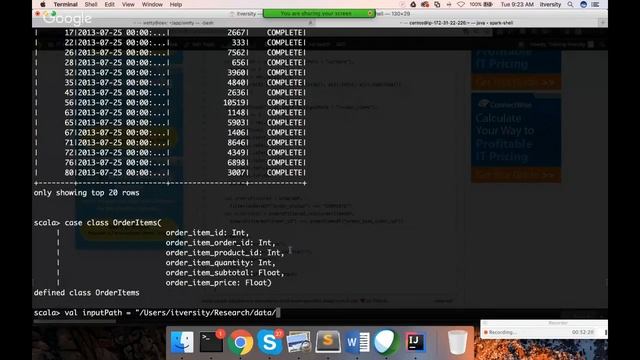The image size is (640, 360).
Task: Open the green shield app in Dock
Action: tap(386, 342)
